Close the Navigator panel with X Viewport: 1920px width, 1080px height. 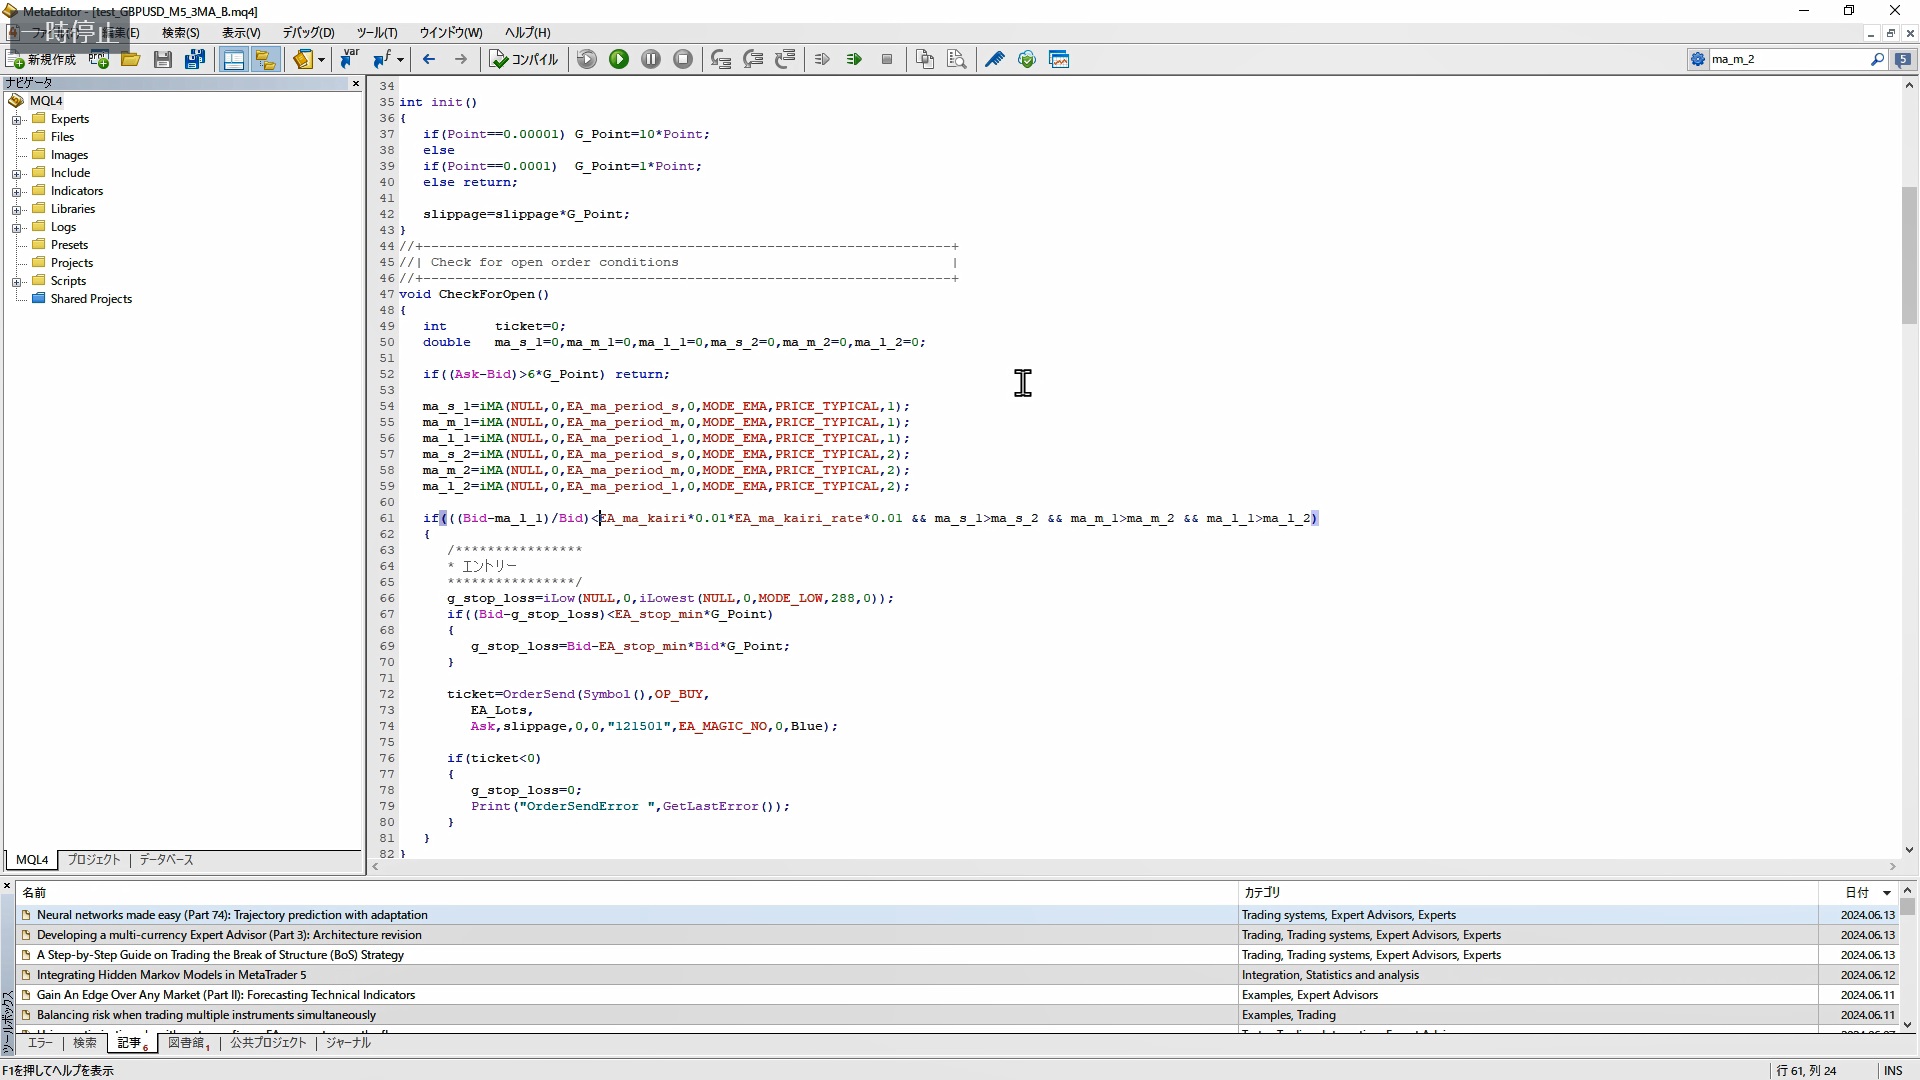[355, 84]
